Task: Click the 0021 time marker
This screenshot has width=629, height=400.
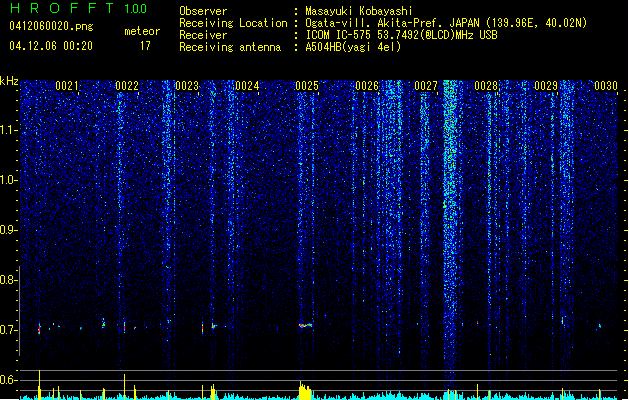Action: coord(67,86)
